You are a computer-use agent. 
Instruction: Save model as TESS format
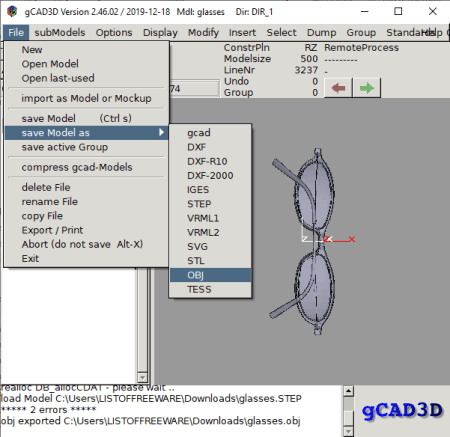[210, 289]
